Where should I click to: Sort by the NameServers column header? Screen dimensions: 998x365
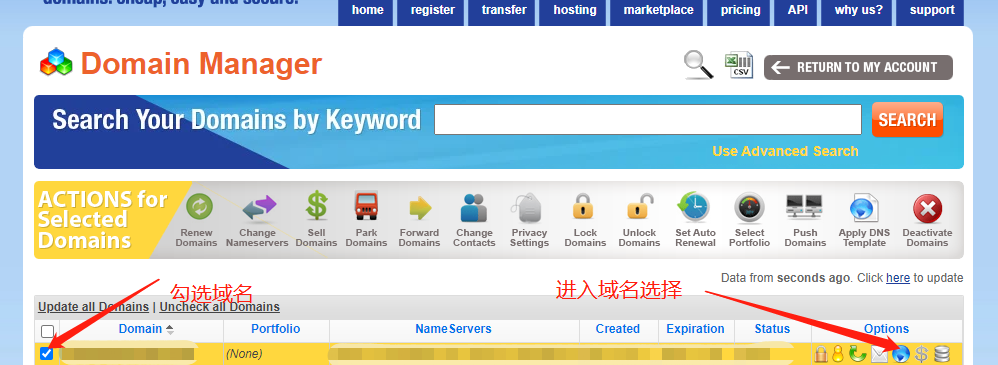[x=453, y=329]
